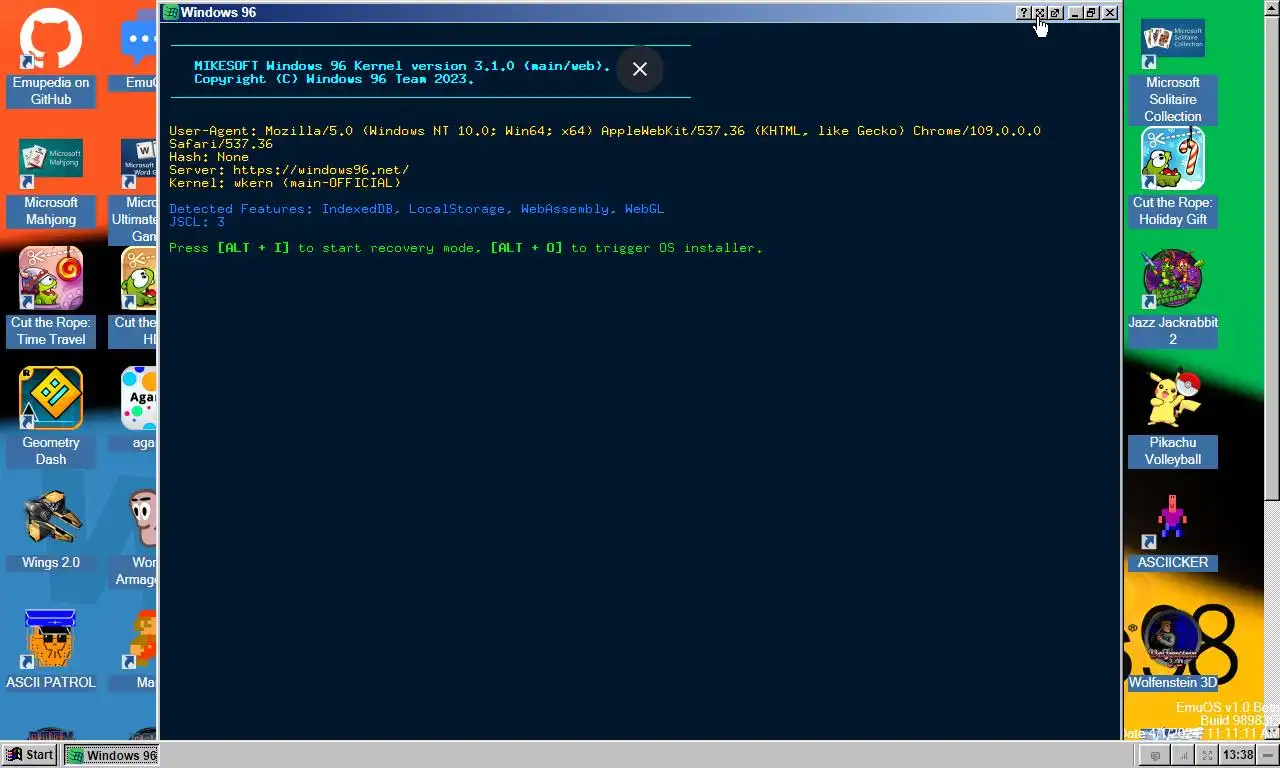
Task: Click the show desktop dash button in tray
Action: (x=1268, y=755)
